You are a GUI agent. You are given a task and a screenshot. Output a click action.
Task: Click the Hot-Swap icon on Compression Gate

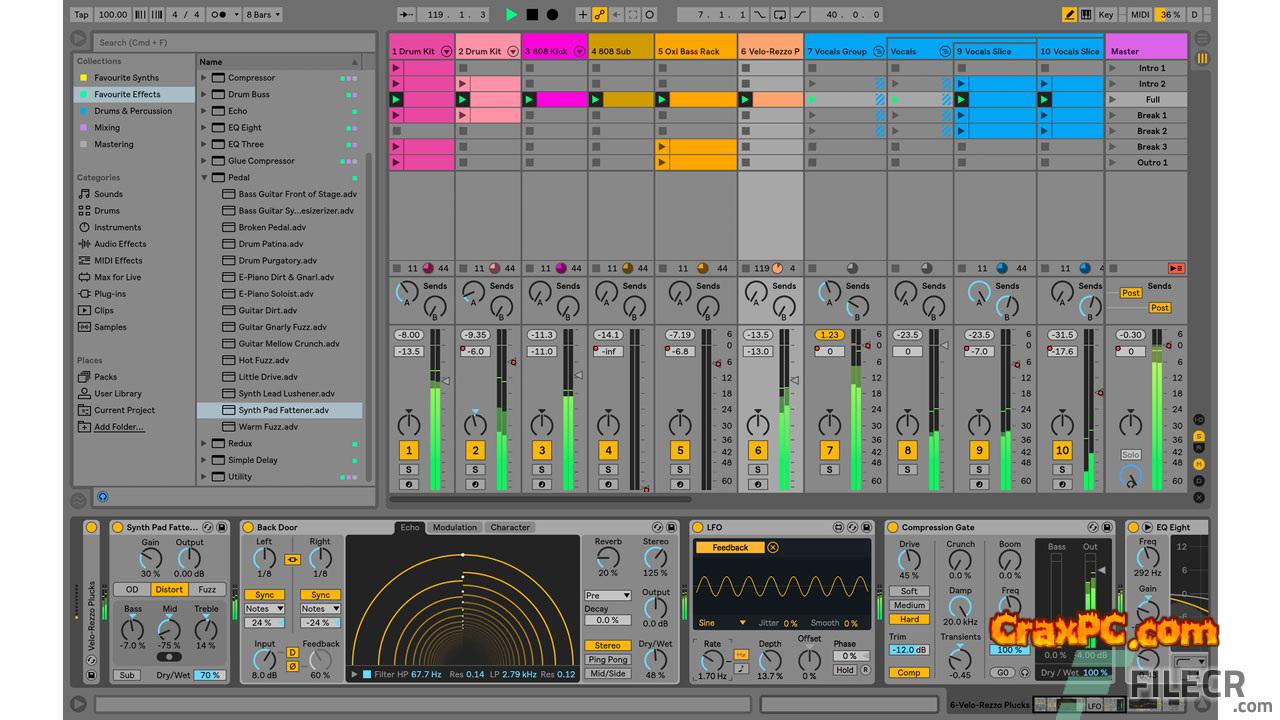pyautogui.click(x=1093, y=527)
